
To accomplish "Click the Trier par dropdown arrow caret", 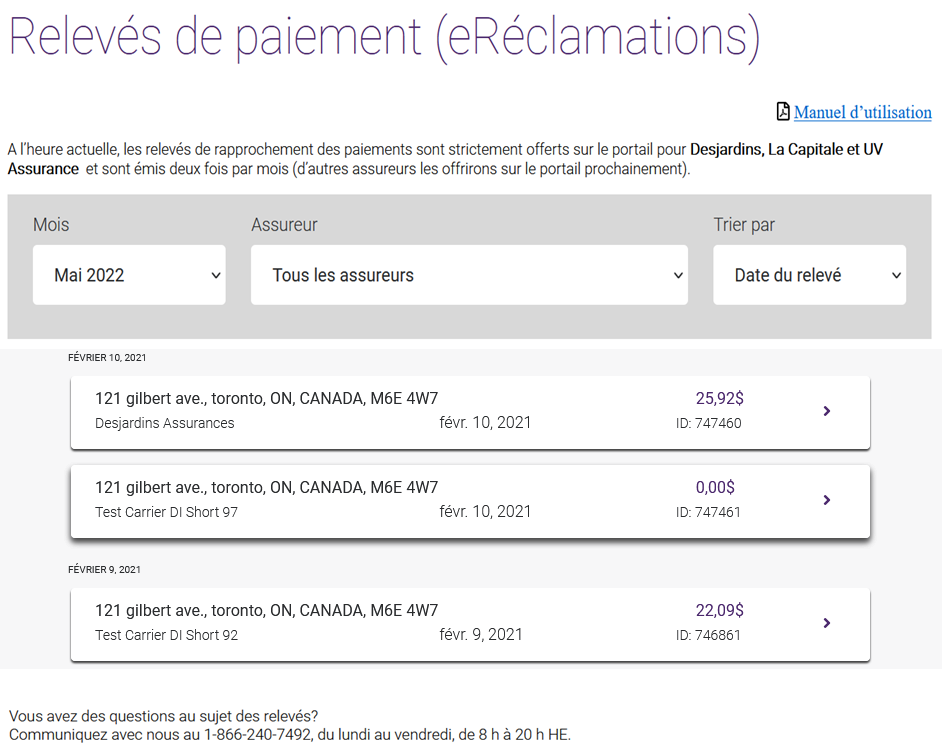I will [x=896, y=275].
